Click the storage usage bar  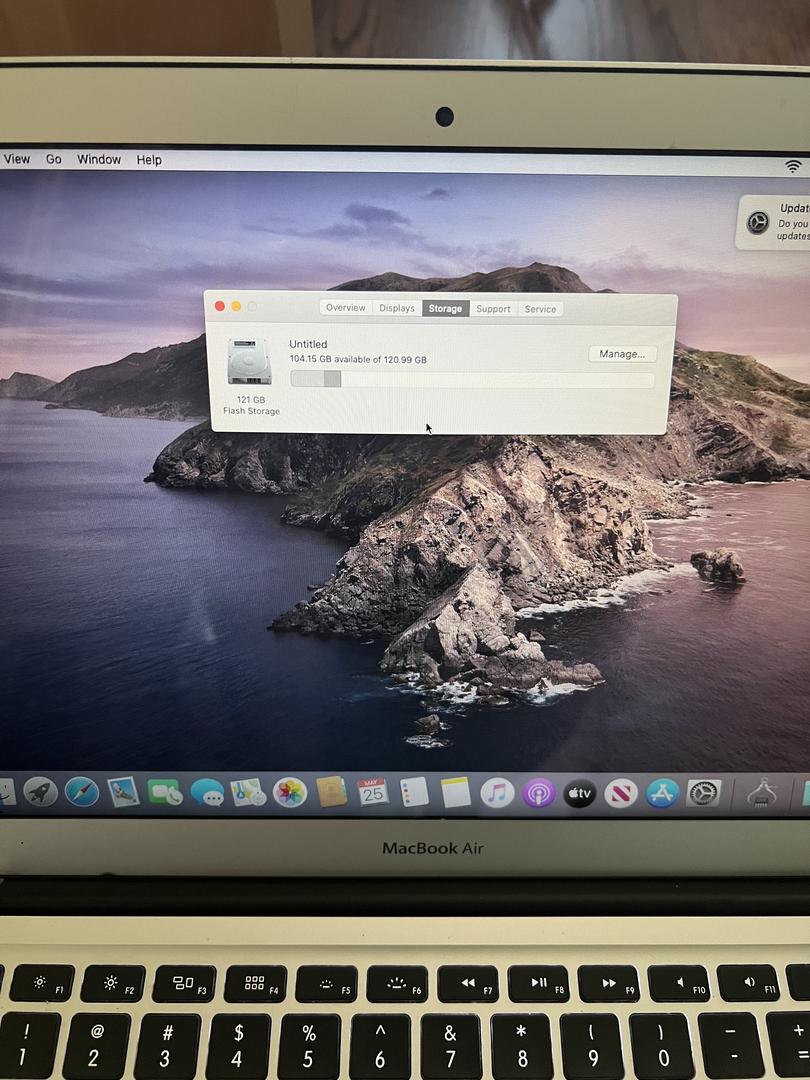[x=472, y=380]
